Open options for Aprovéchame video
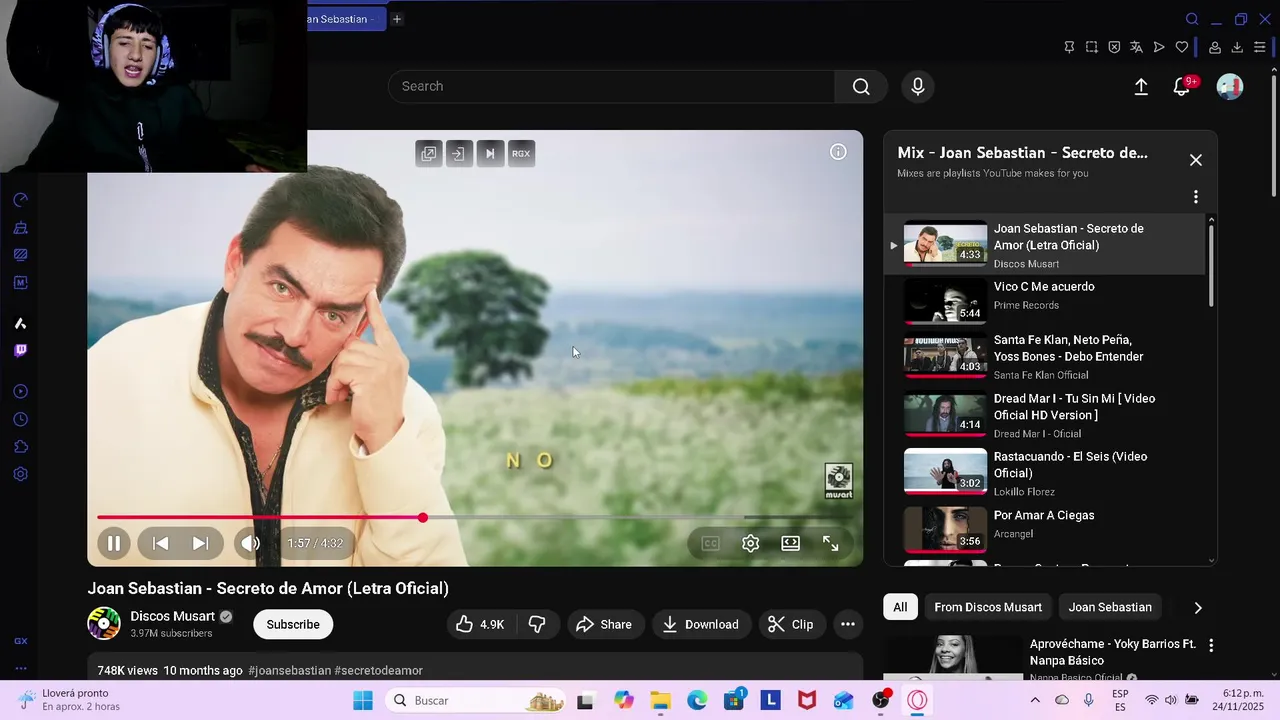 [x=1211, y=646]
